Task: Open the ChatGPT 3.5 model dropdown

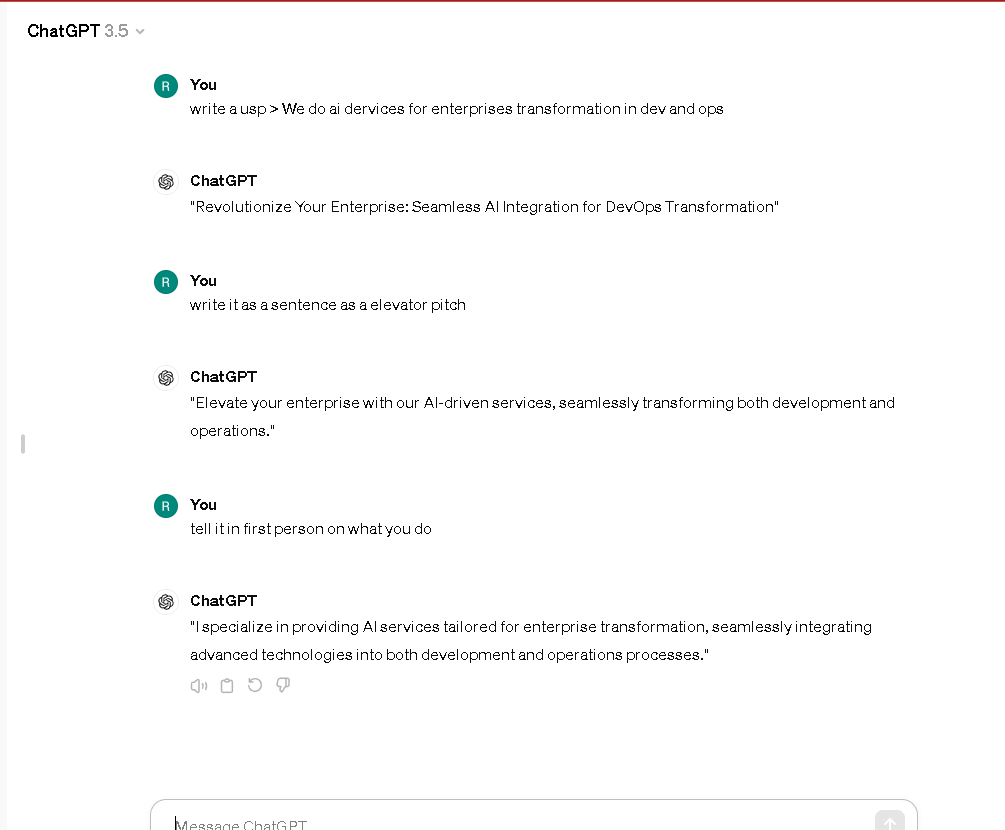Action: click(86, 31)
